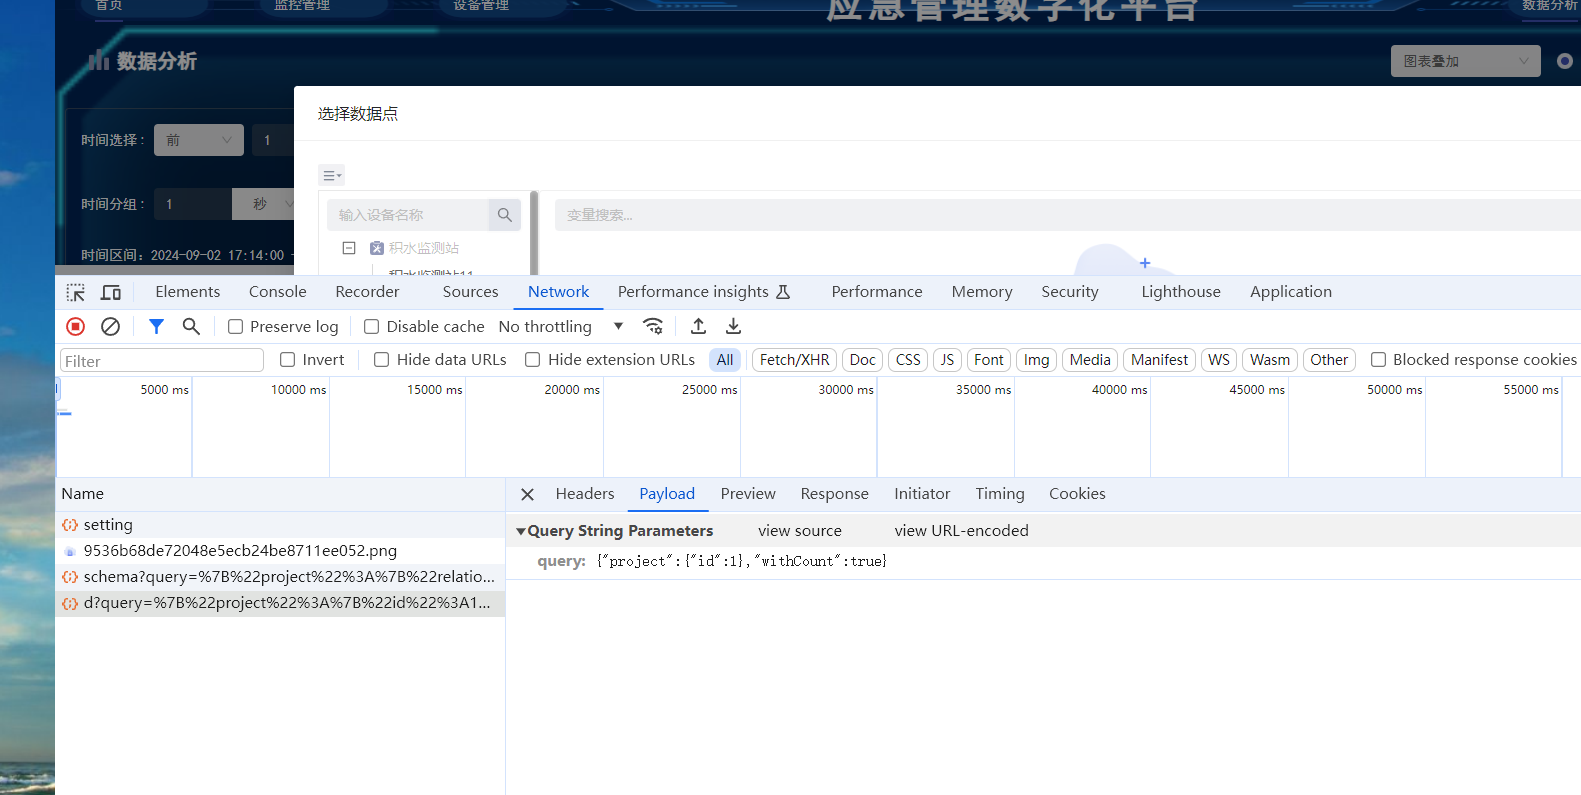This screenshot has height=795, width=1581.
Task: Check Hide extension URLs
Action: pos(533,360)
